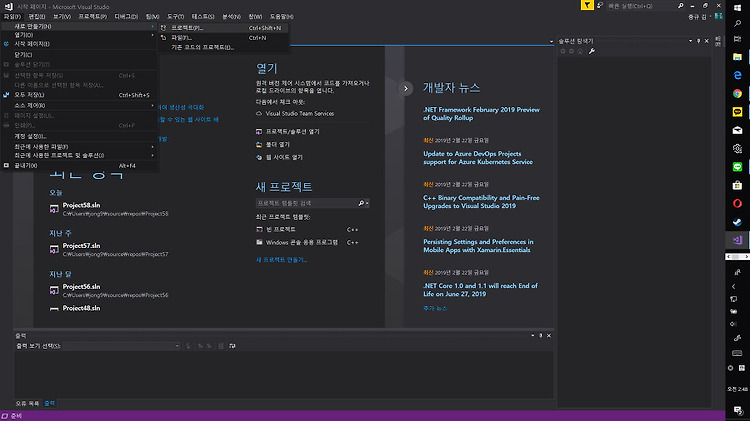750x421 pixels.
Task: Open C++ Binary Compatibility news article
Action: [481, 202]
